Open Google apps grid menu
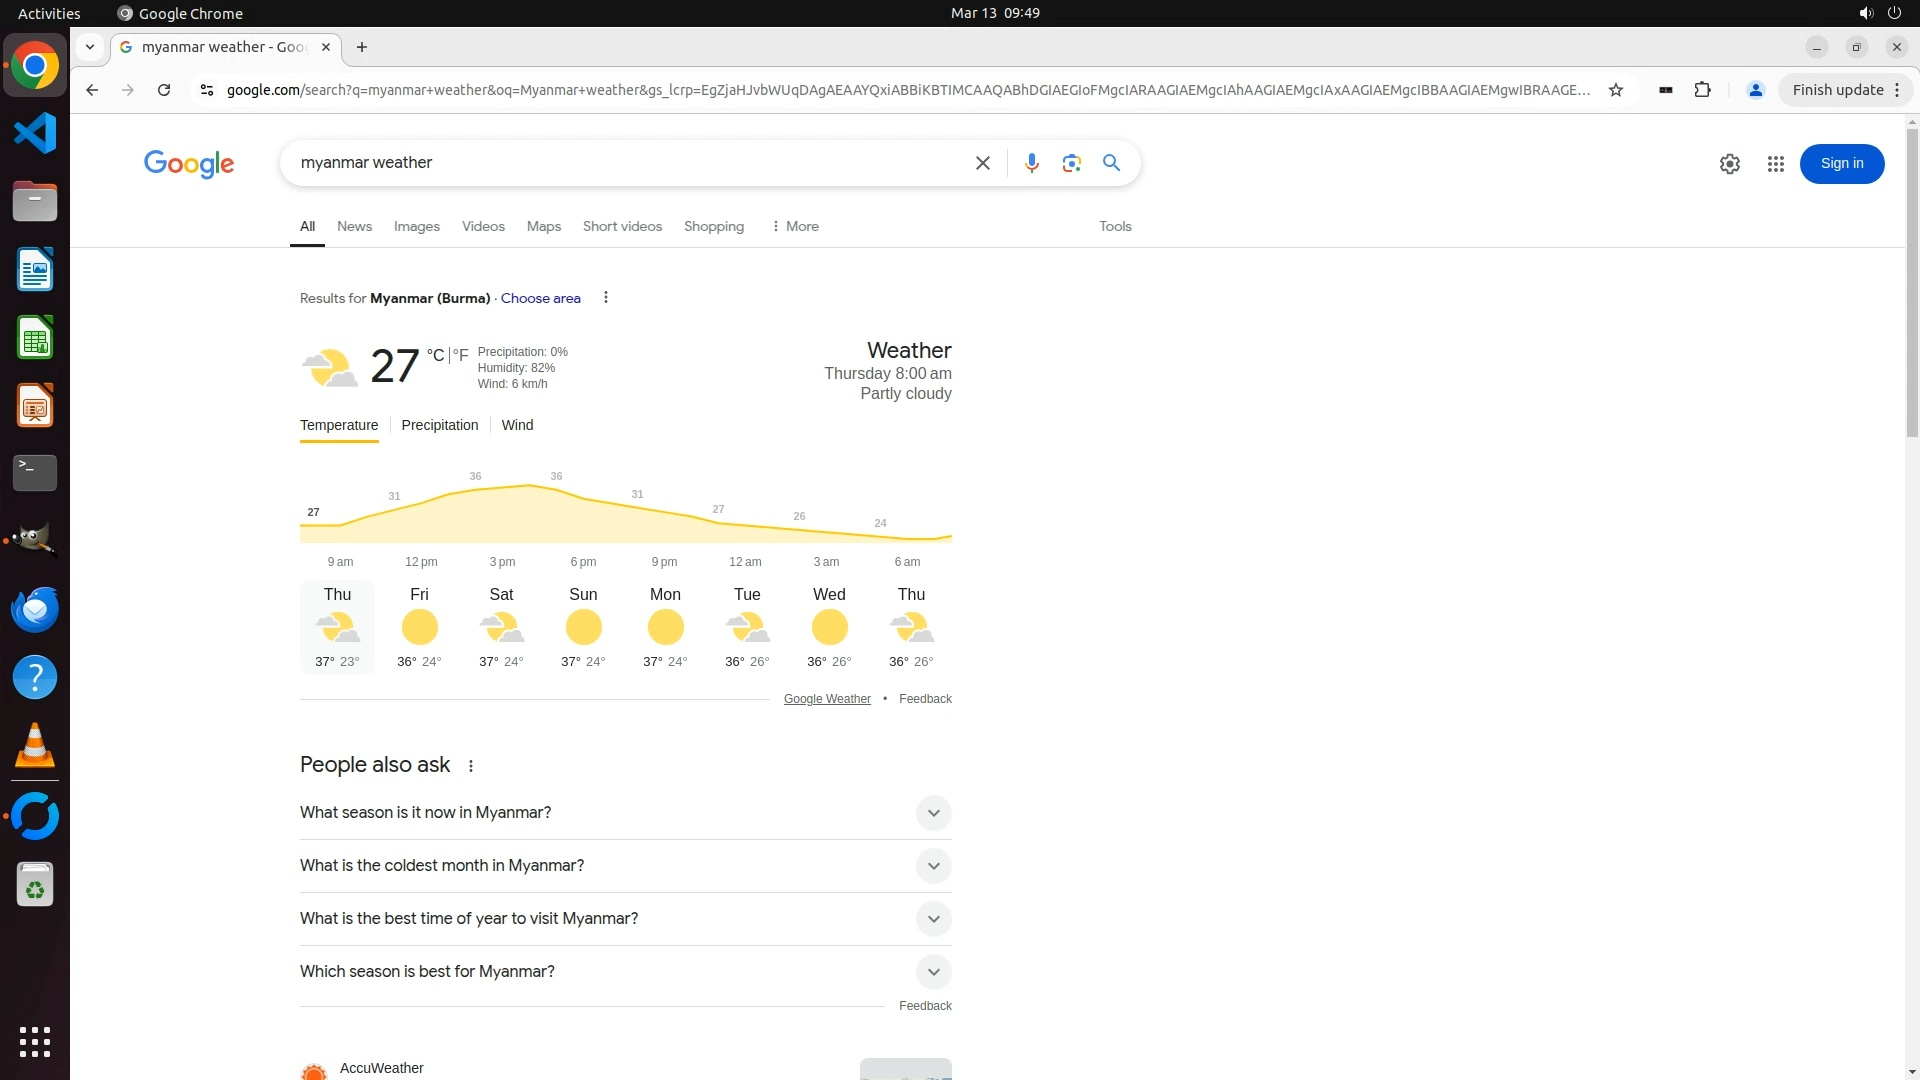Image resolution: width=1920 pixels, height=1080 pixels. point(1775,164)
